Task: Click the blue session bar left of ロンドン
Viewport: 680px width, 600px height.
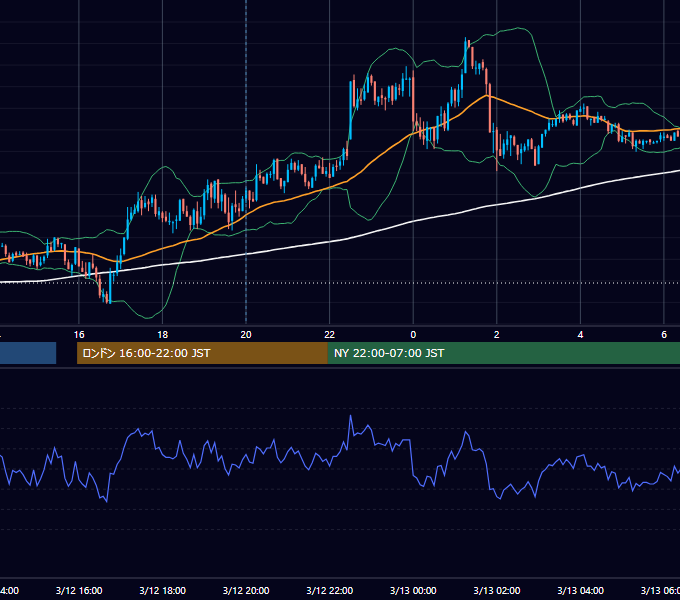Action: (x=28, y=353)
